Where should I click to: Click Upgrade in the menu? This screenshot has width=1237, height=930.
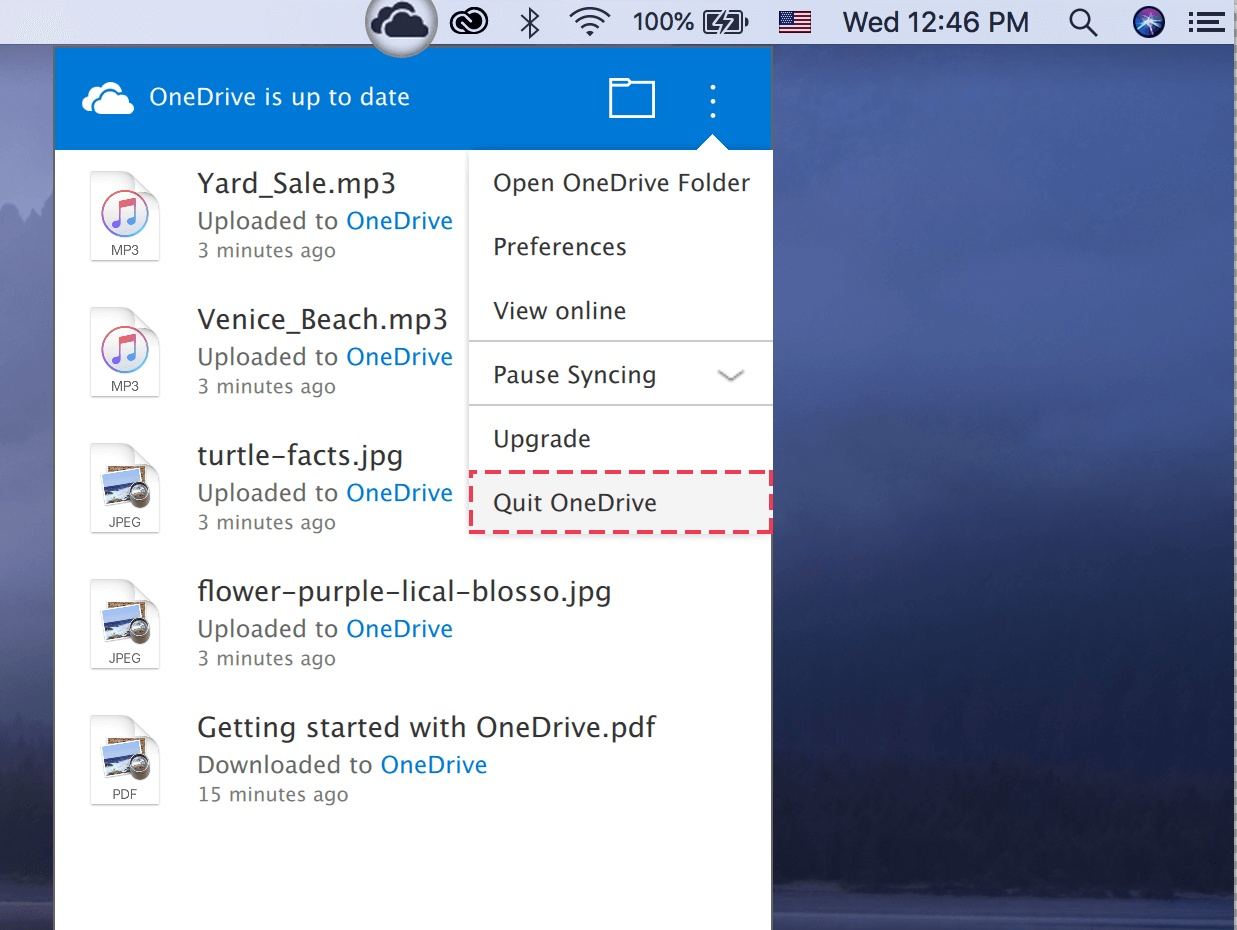[542, 439]
